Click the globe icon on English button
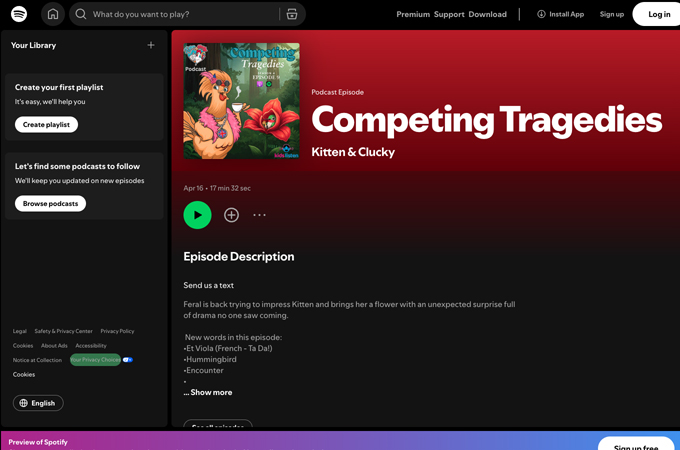This screenshot has height=450, width=680. 23,403
